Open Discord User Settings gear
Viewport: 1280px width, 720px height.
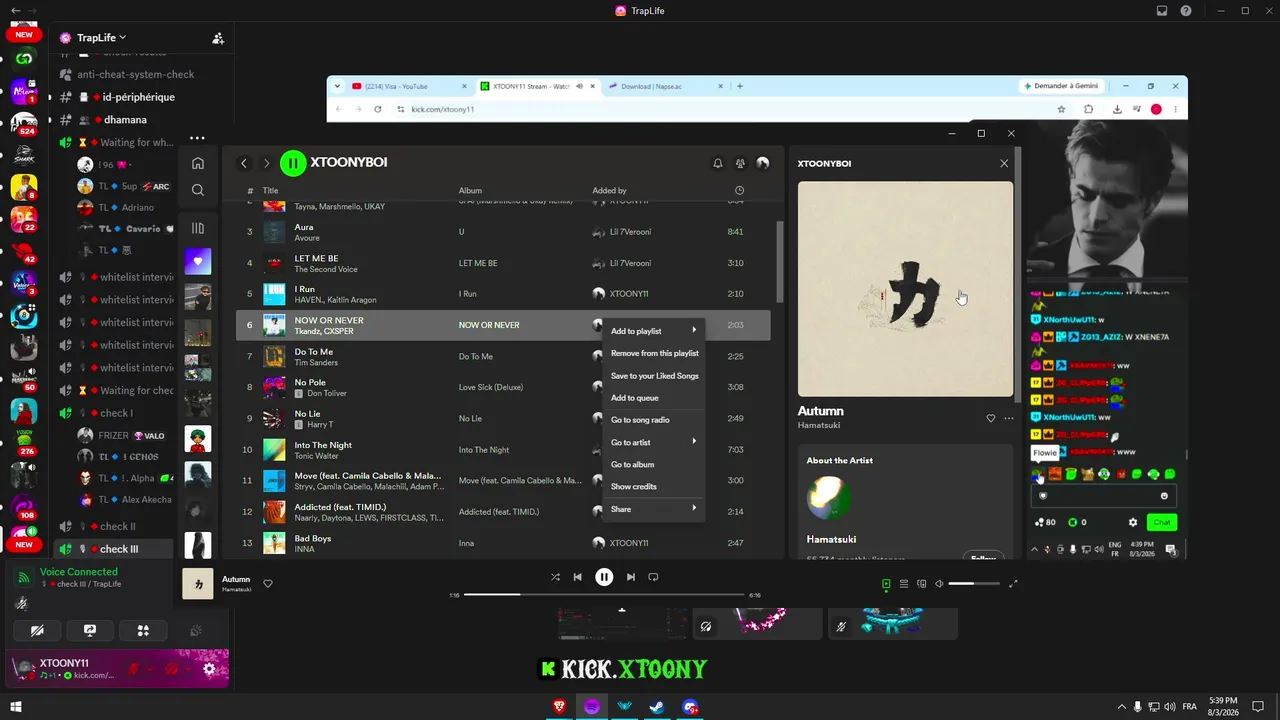[209, 668]
